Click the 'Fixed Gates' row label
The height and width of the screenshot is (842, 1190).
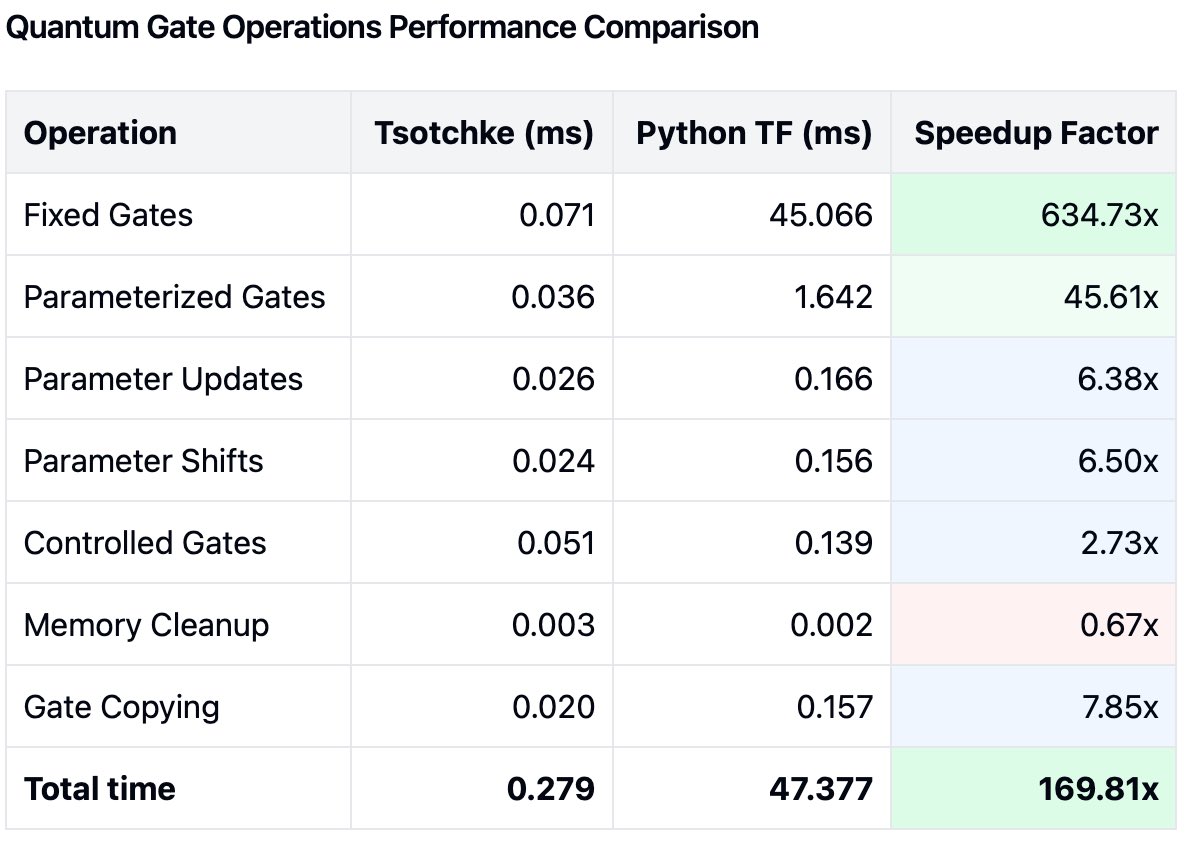tap(109, 215)
